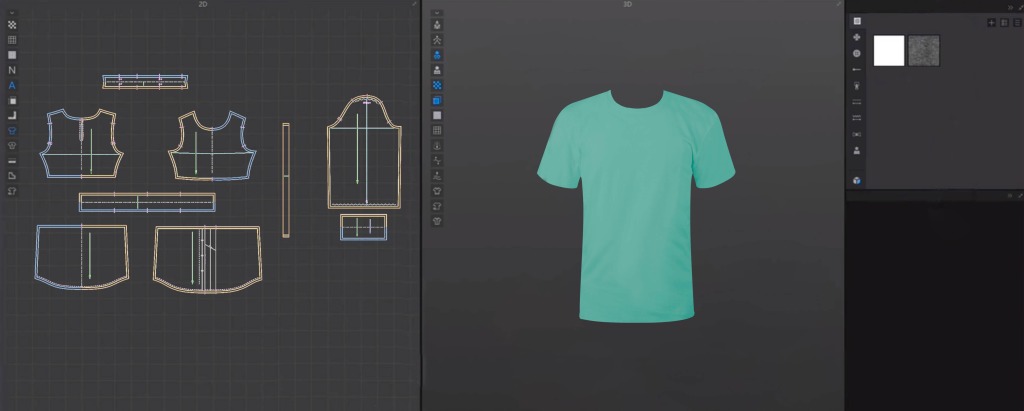Select the long horizontal waistband pattern piece
Image resolution: width=1024 pixels, height=411 pixels.
(147, 203)
